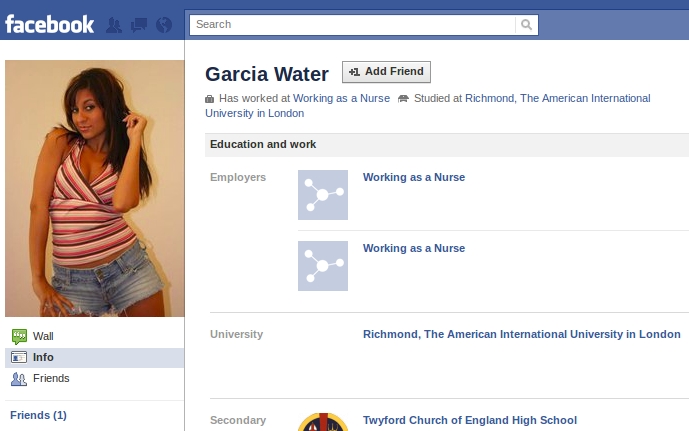689x431 pixels.
Task: Open messages icon in header
Action: tap(139, 25)
